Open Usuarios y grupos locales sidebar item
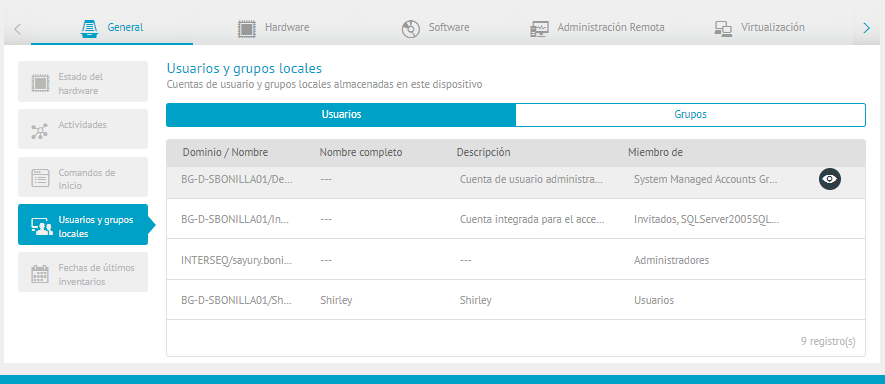The image size is (885, 384). tap(83, 225)
